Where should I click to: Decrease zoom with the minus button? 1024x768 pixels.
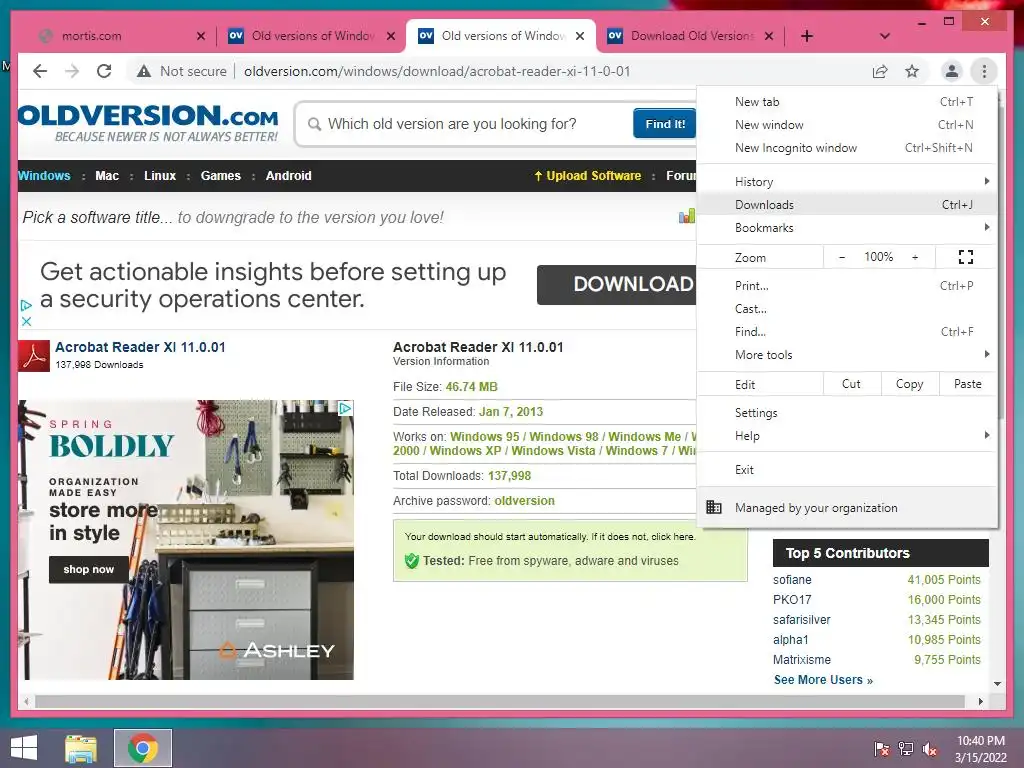[842, 257]
